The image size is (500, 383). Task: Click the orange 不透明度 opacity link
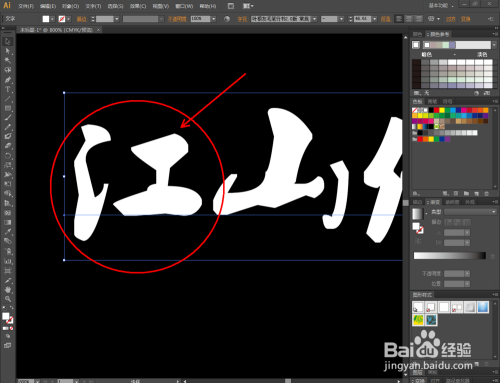coord(177,19)
